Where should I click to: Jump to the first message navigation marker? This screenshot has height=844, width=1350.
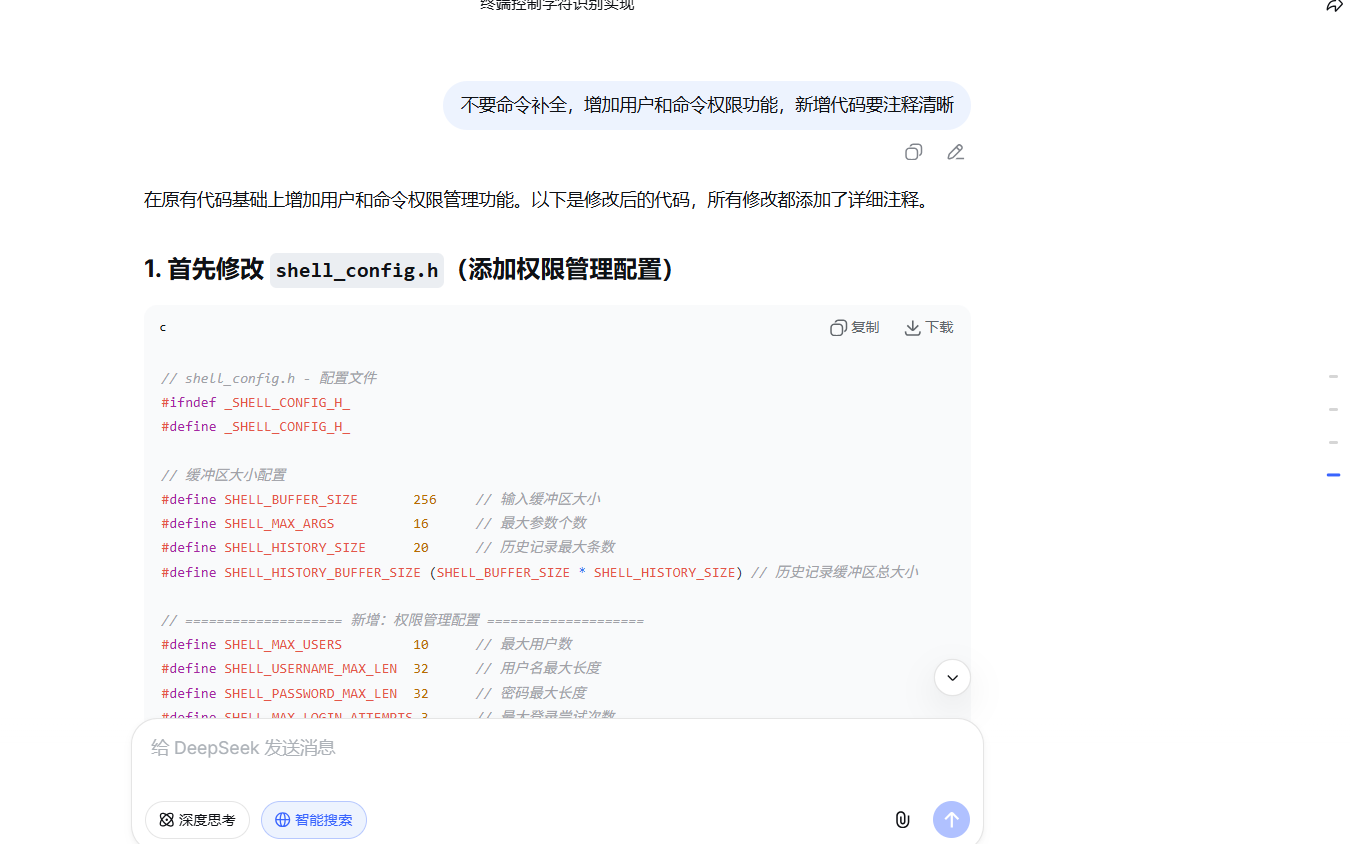pos(1333,377)
